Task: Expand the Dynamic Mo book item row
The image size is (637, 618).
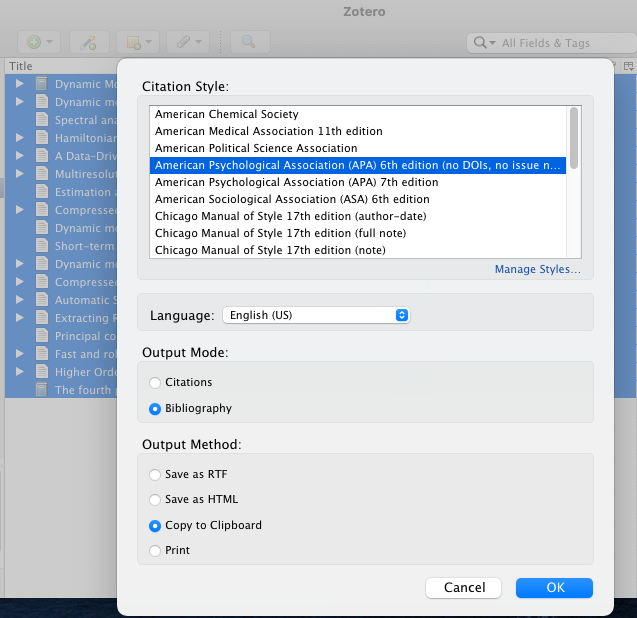Action: coord(20,84)
